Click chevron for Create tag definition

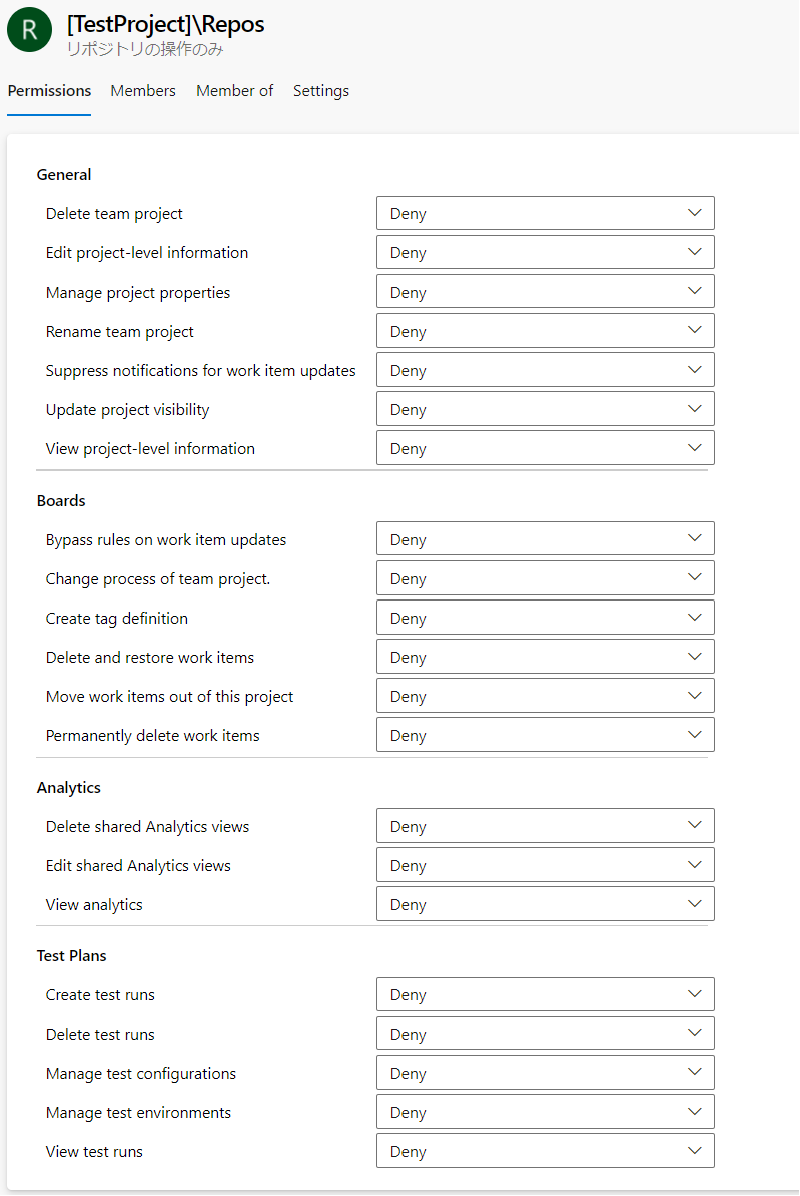pos(695,618)
